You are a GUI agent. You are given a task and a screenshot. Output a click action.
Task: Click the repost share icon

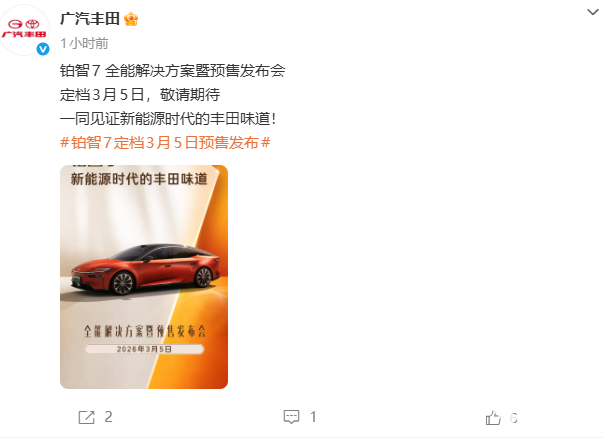(x=87, y=417)
